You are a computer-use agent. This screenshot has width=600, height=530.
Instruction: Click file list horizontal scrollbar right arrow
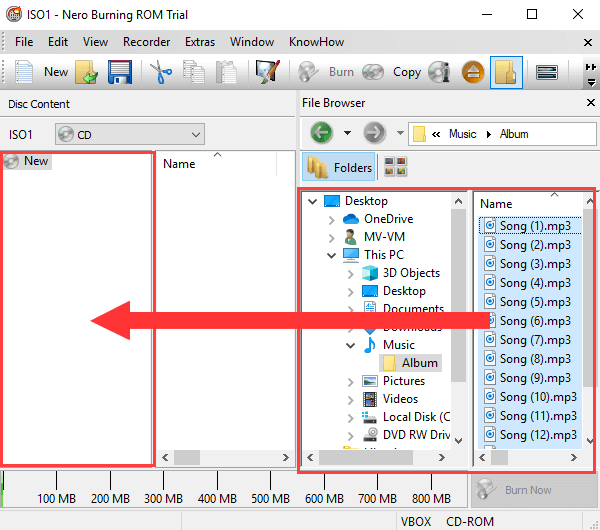click(573, 457)
